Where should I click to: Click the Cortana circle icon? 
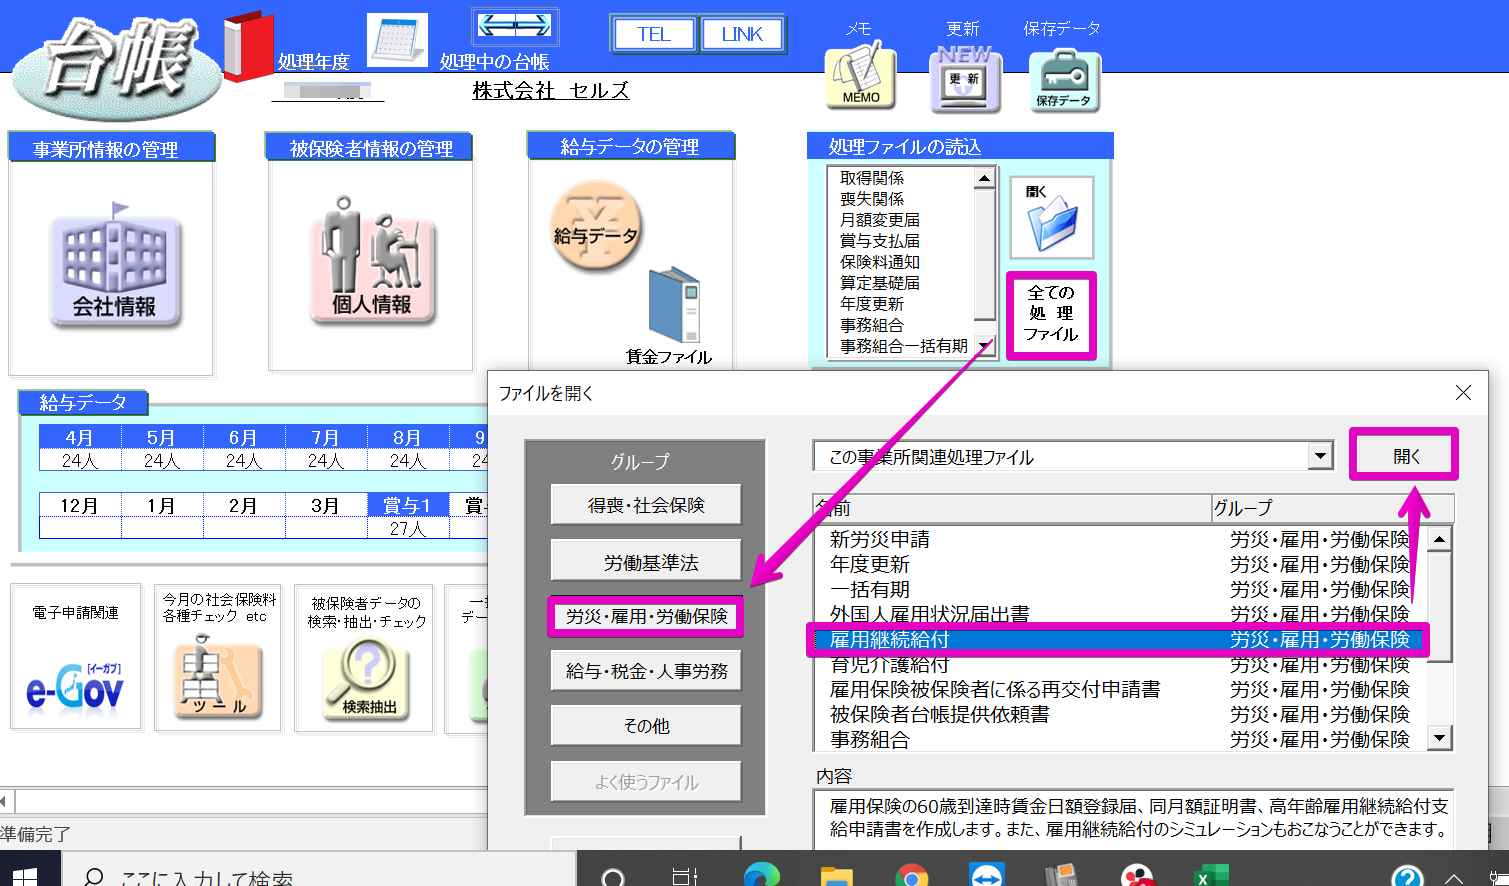613,876
